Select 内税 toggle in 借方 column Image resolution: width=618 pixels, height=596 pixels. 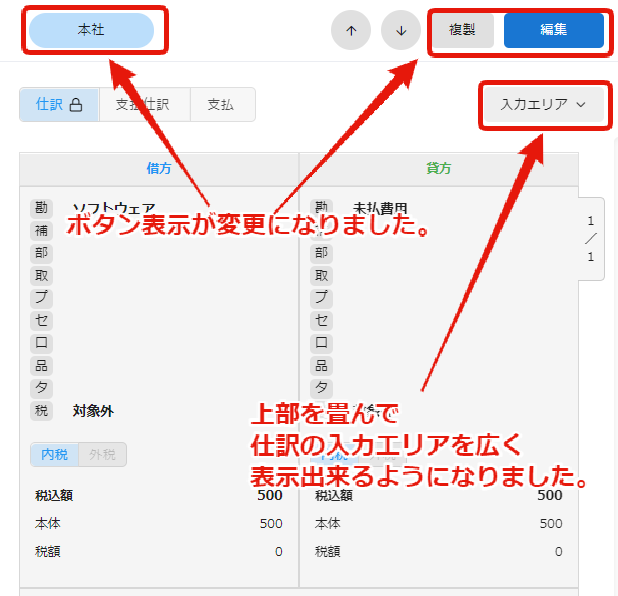tap(54, 454)
